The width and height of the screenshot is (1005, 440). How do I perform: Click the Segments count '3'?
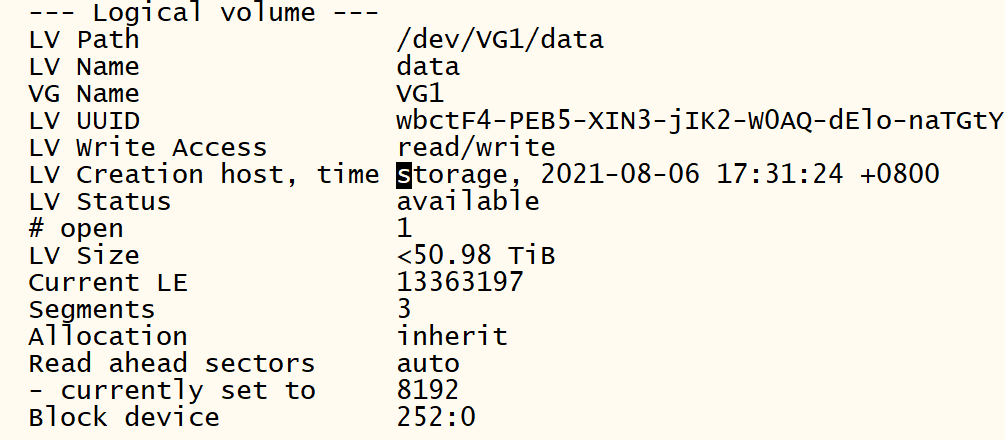point(404,310)
